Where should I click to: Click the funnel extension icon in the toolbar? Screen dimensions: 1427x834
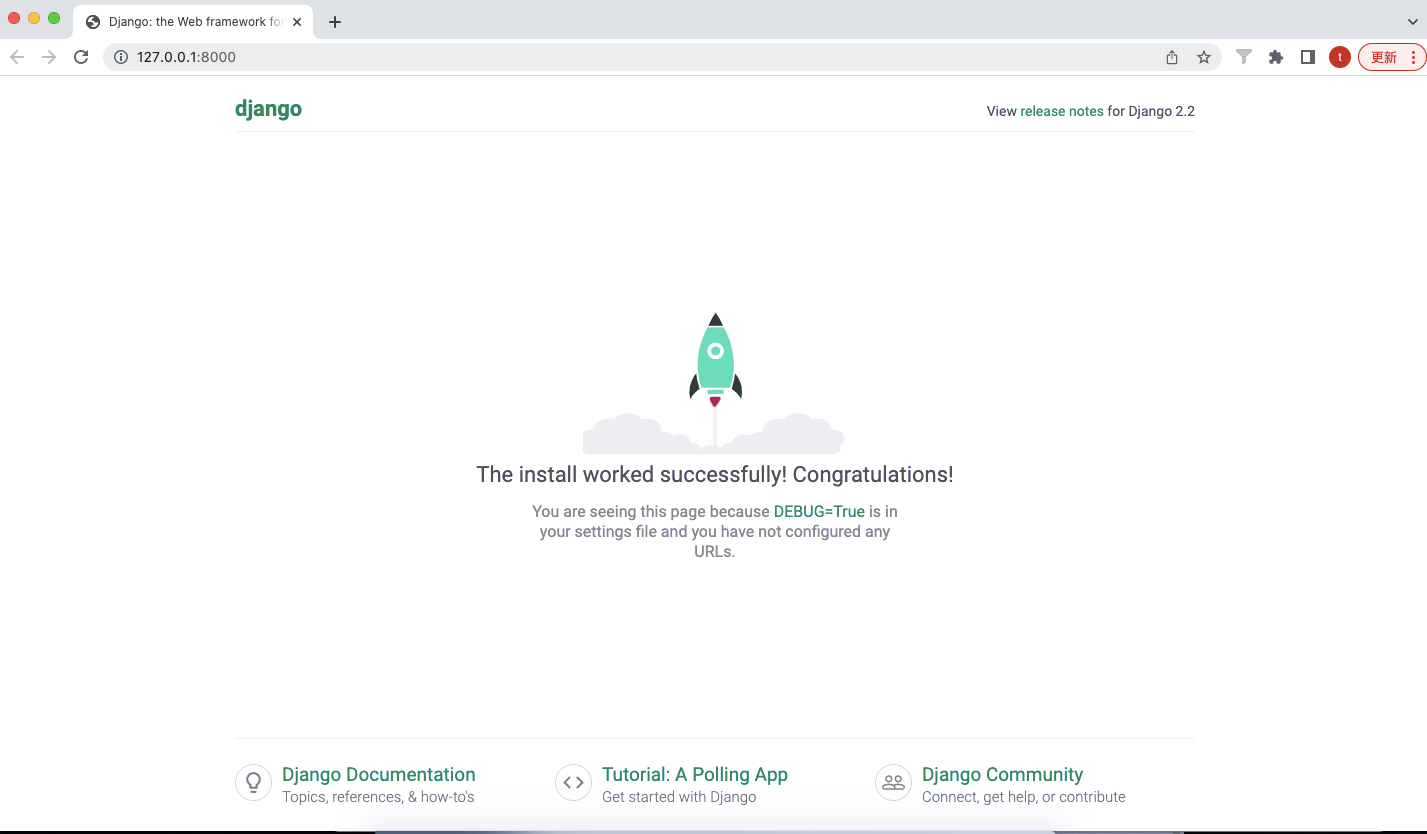[x=1243, y=57]
